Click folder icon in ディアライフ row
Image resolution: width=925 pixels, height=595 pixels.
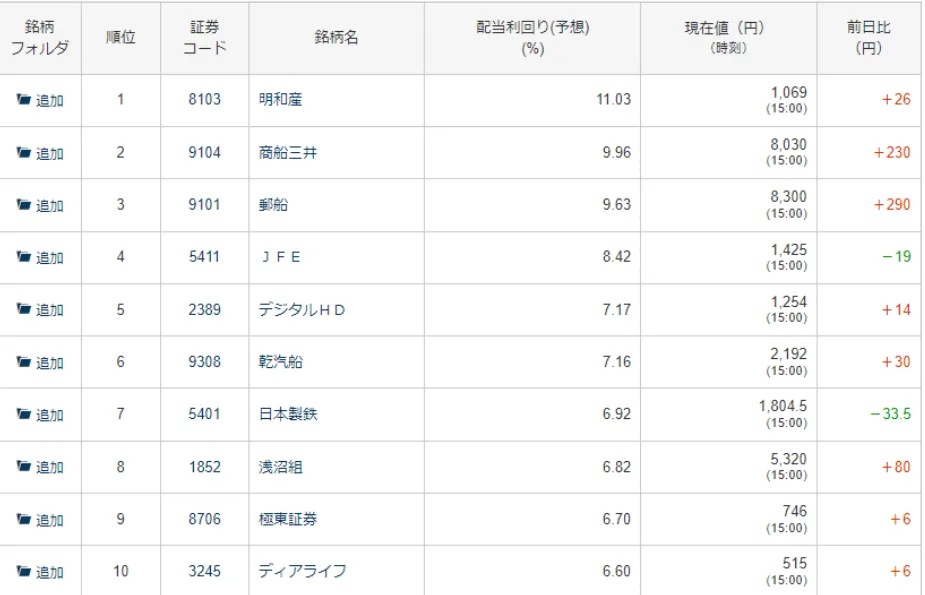click(x=24, y=571)
